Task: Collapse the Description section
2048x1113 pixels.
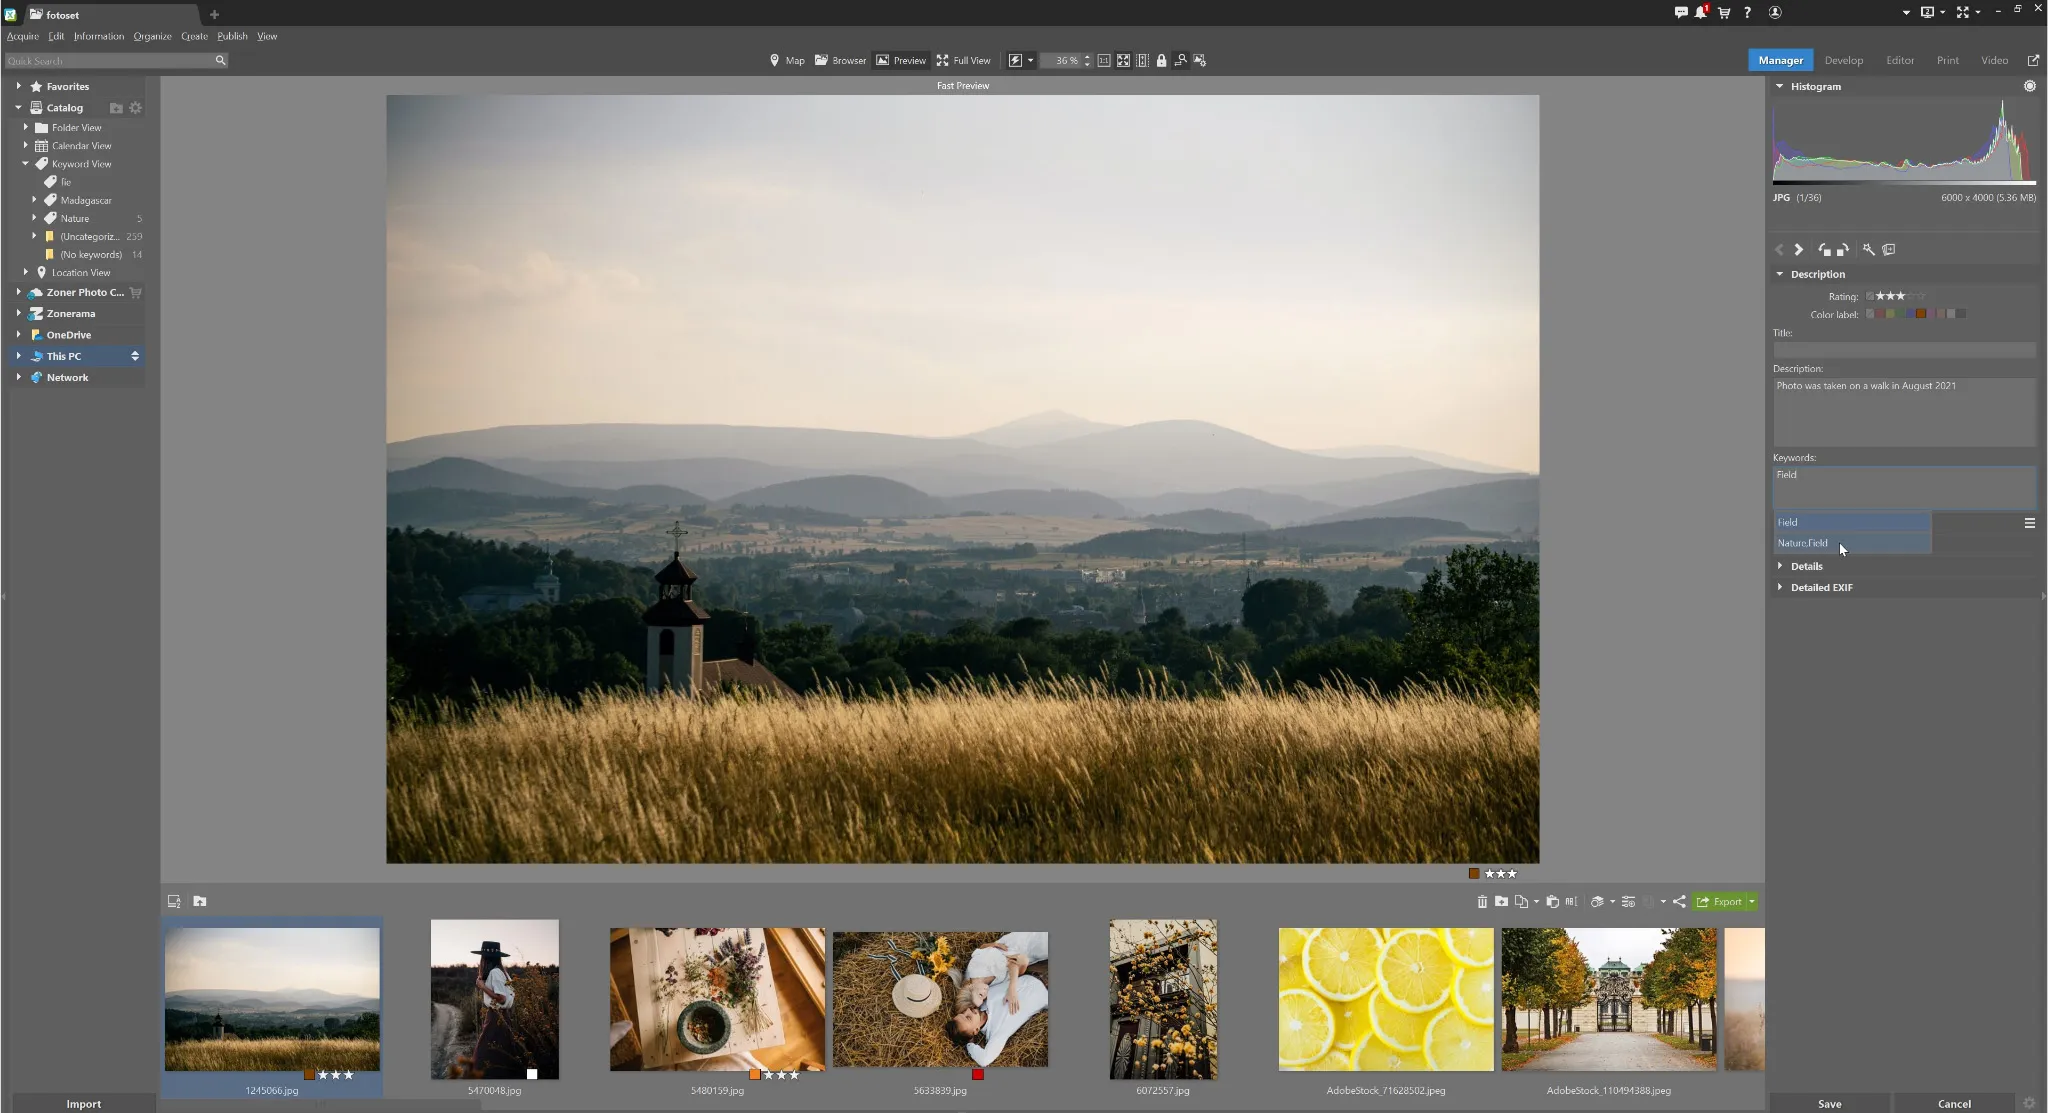Action: click(x=1782, y=273)
